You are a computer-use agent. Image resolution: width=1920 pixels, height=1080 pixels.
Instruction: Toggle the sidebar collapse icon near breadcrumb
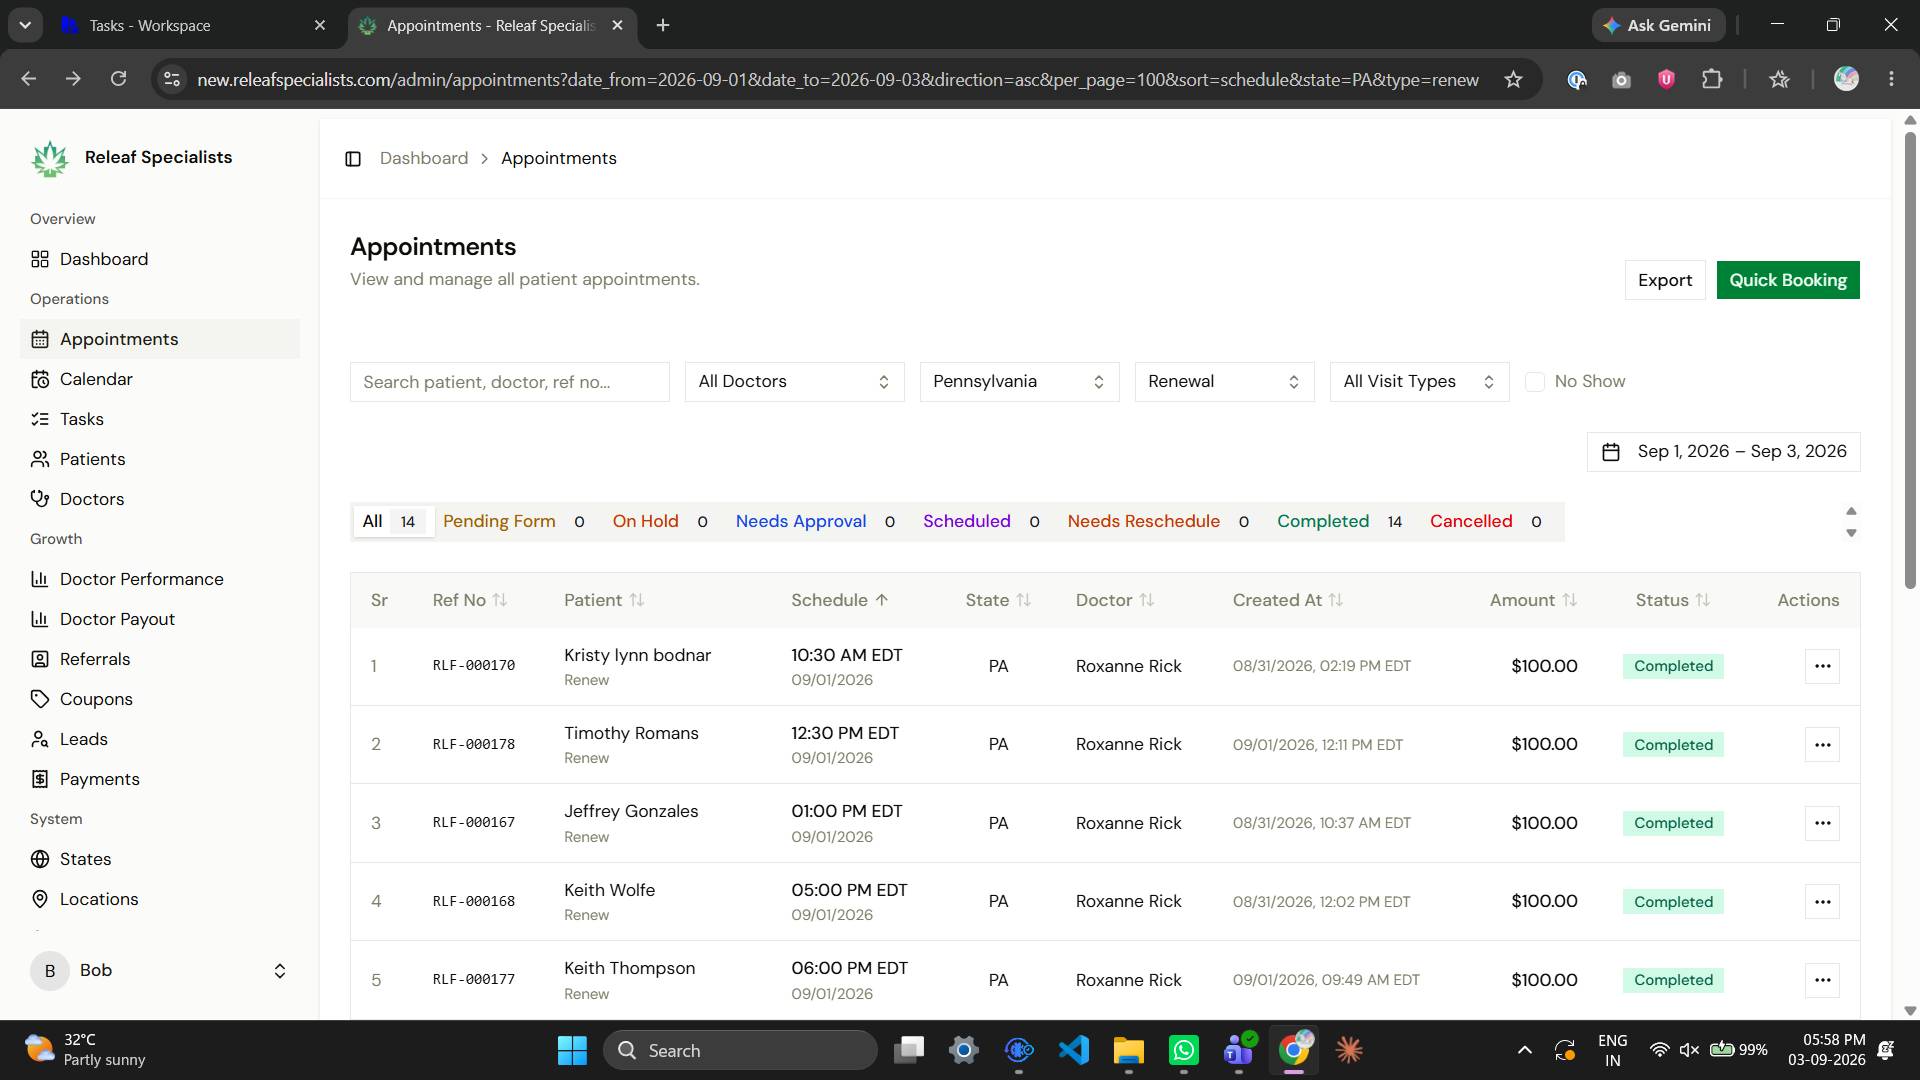pos(353,159)
